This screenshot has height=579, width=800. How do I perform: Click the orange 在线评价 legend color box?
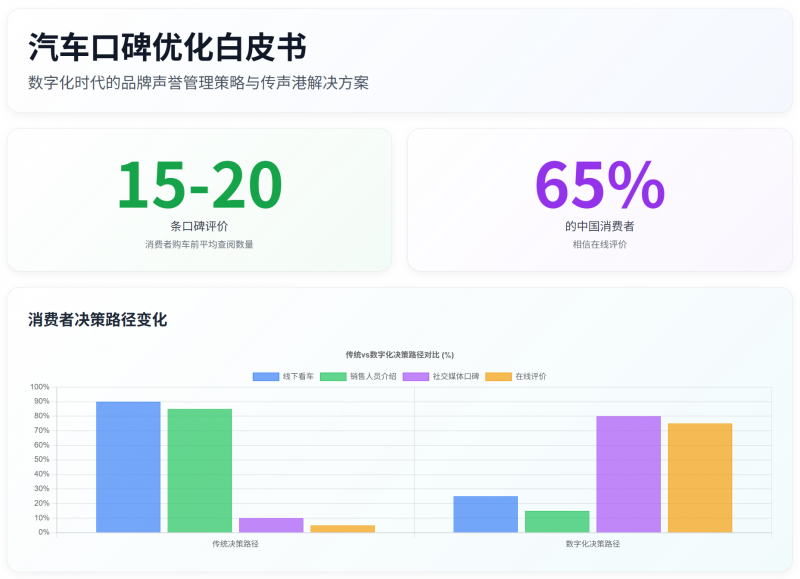coord(499,377)
